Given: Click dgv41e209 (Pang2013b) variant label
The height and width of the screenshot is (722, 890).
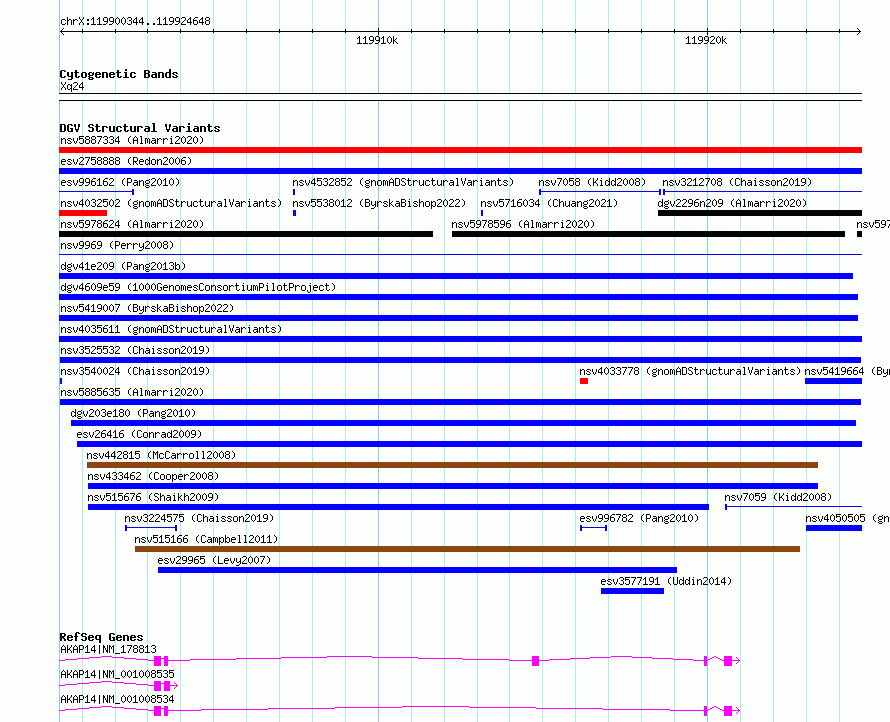Looking at the screenshot, I should (123, 266).
